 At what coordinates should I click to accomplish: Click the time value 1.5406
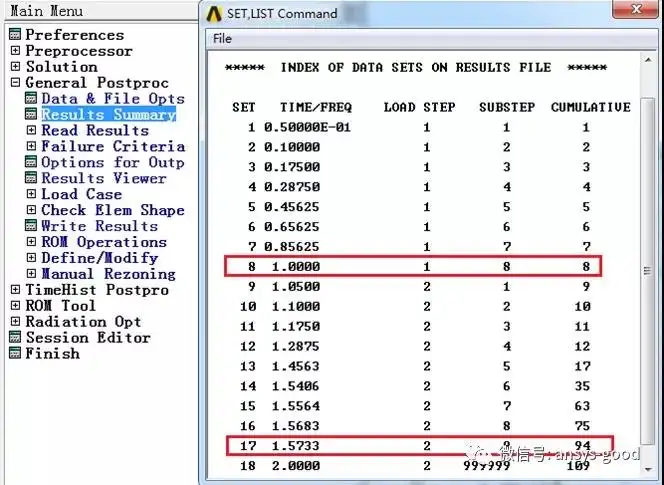click(296, 386)
